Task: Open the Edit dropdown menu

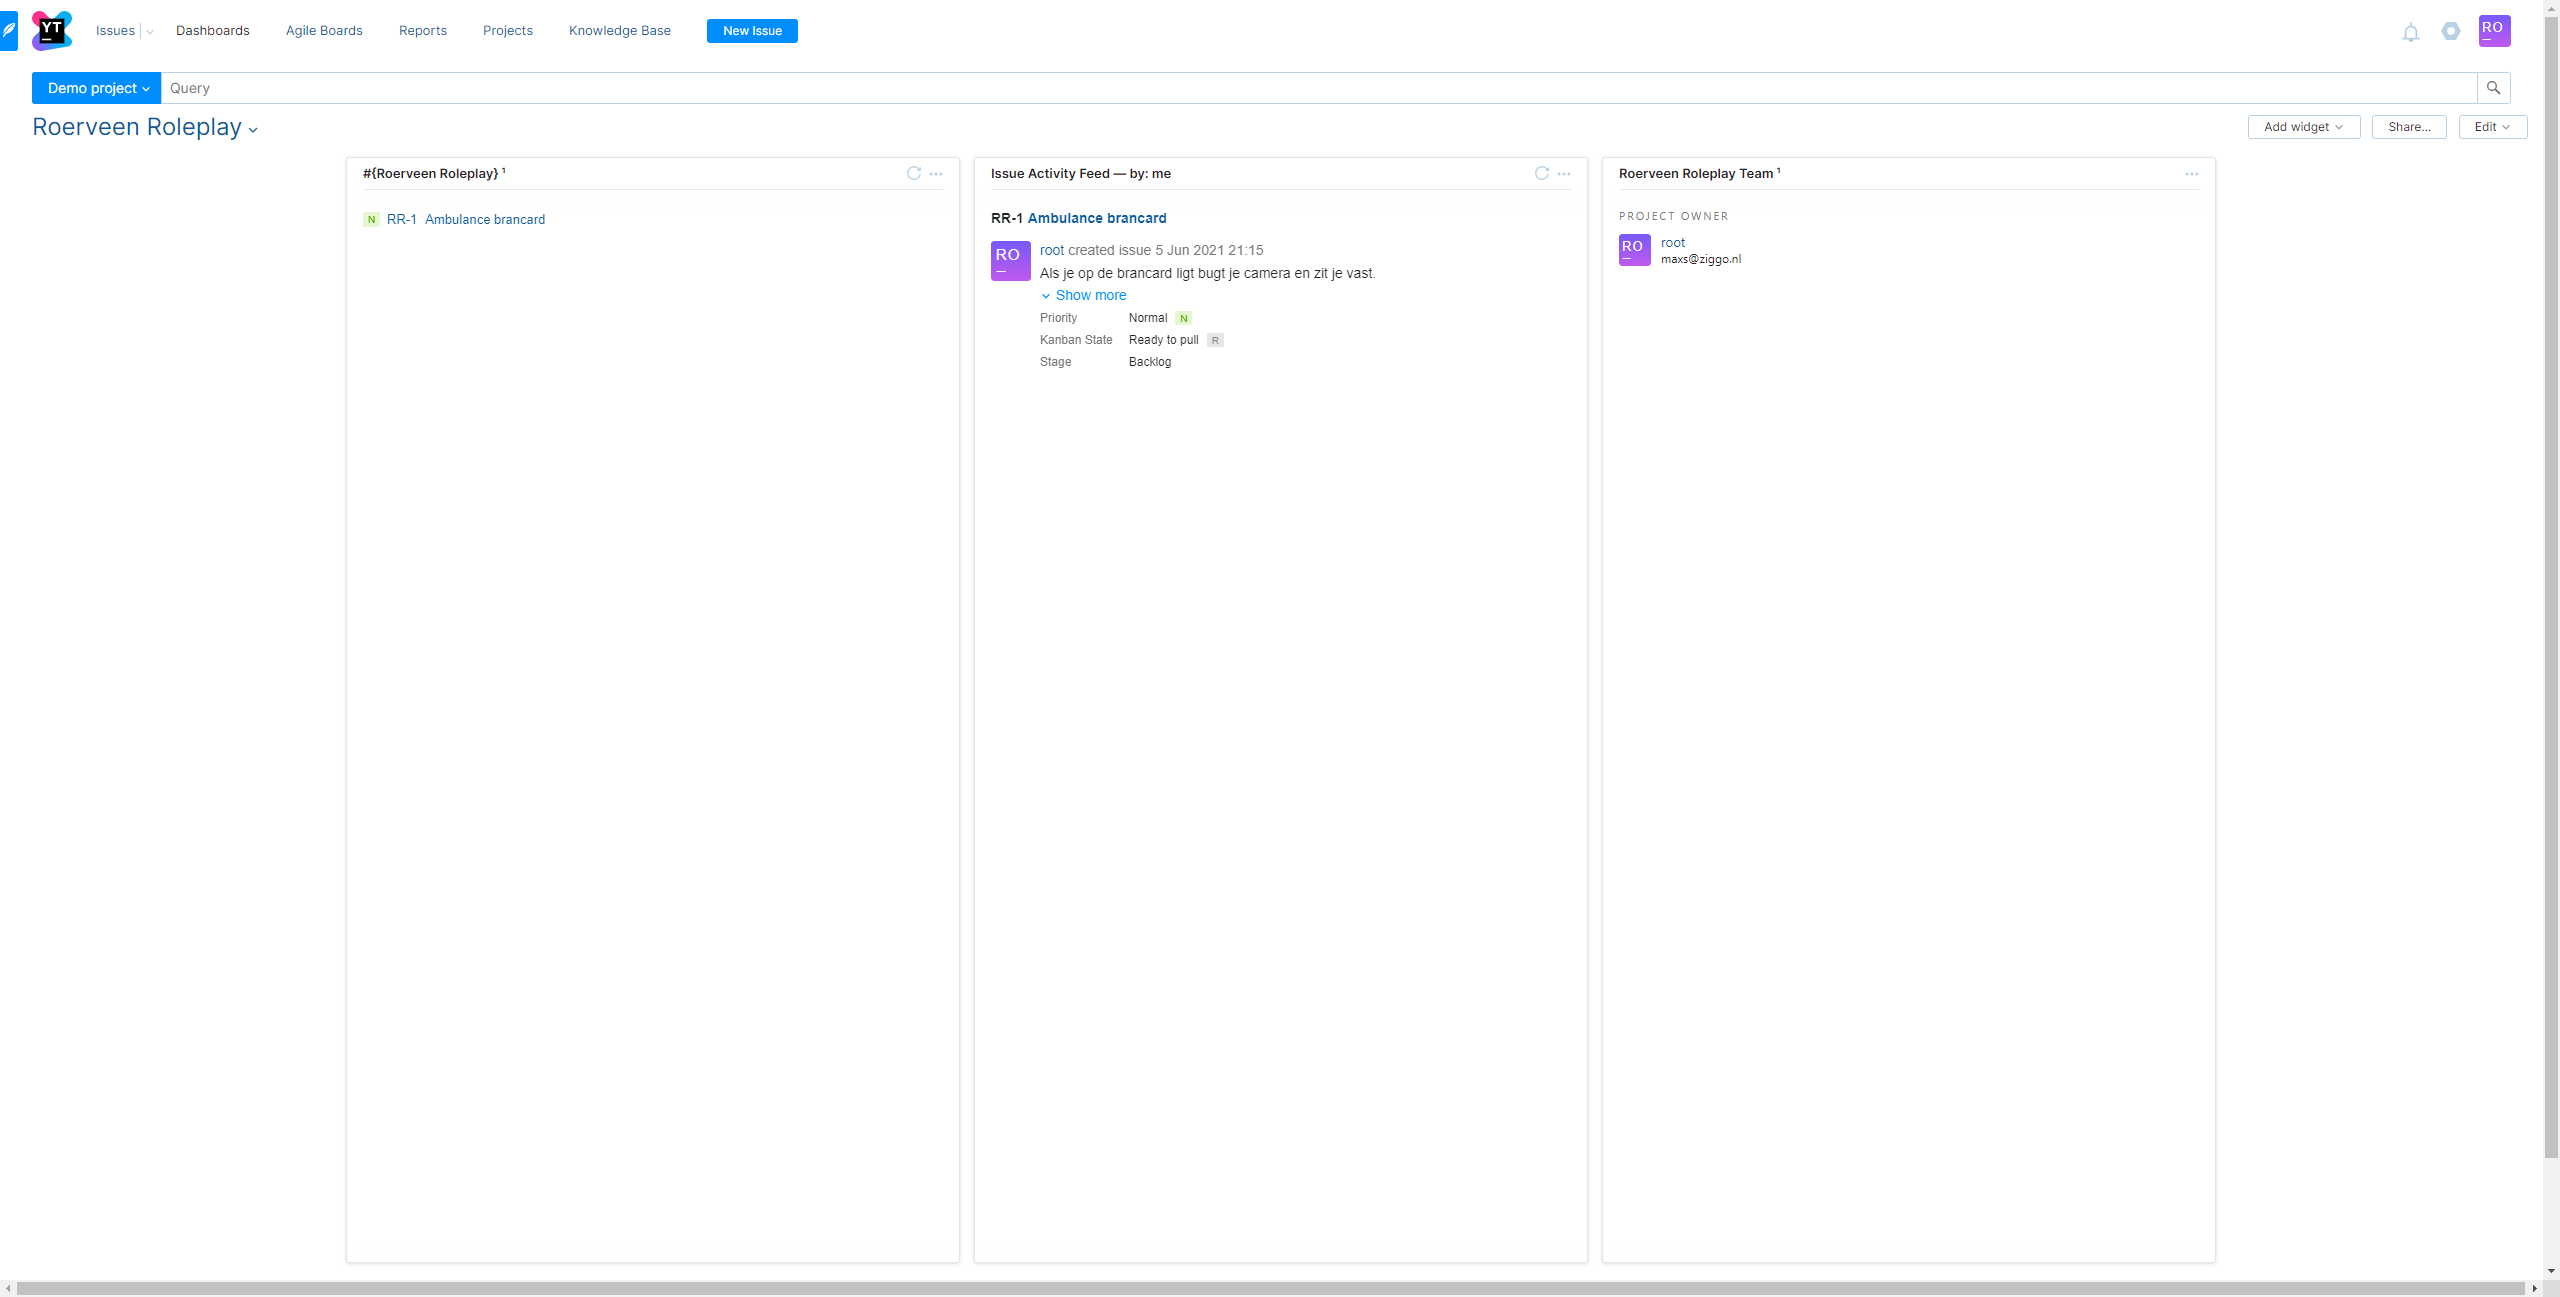Action: coord(2492,127)
